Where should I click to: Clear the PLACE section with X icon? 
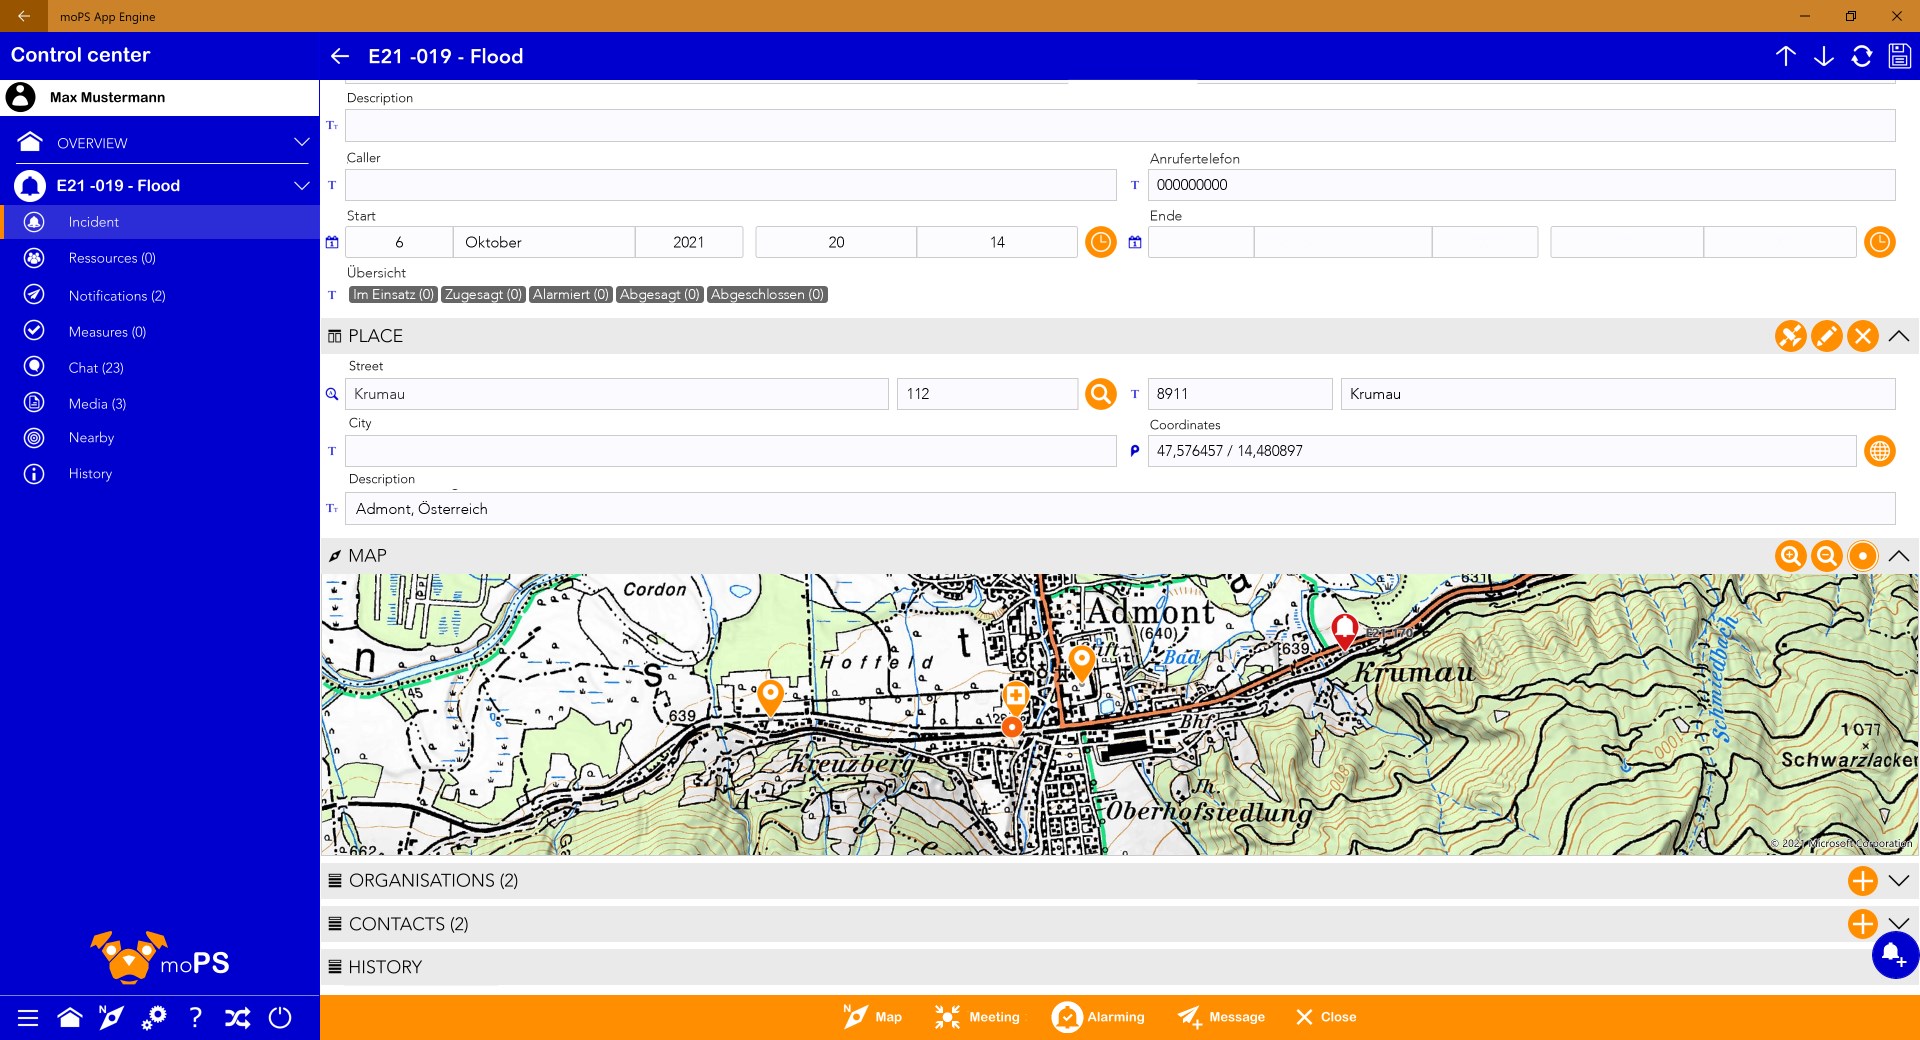(1863, 336)
